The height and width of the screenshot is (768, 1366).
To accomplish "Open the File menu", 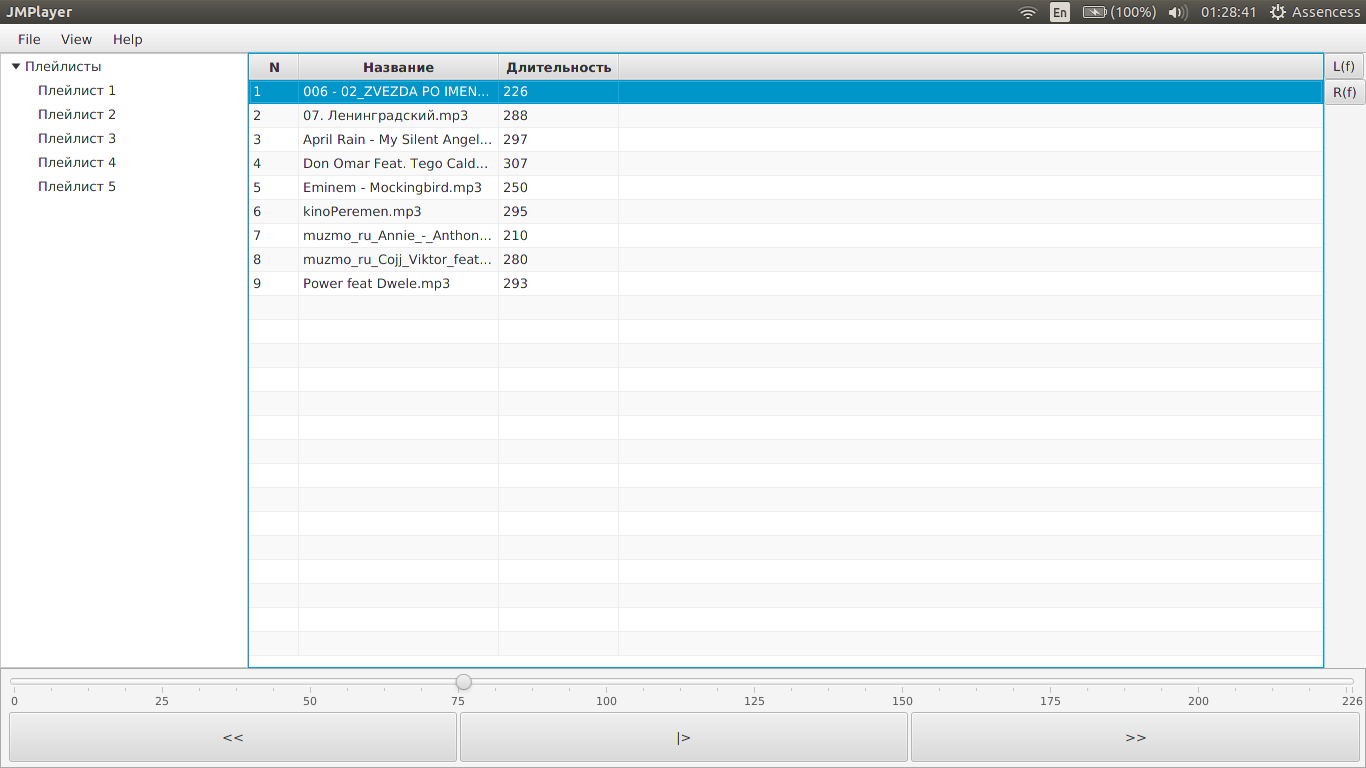I will (x=29, y=40).
